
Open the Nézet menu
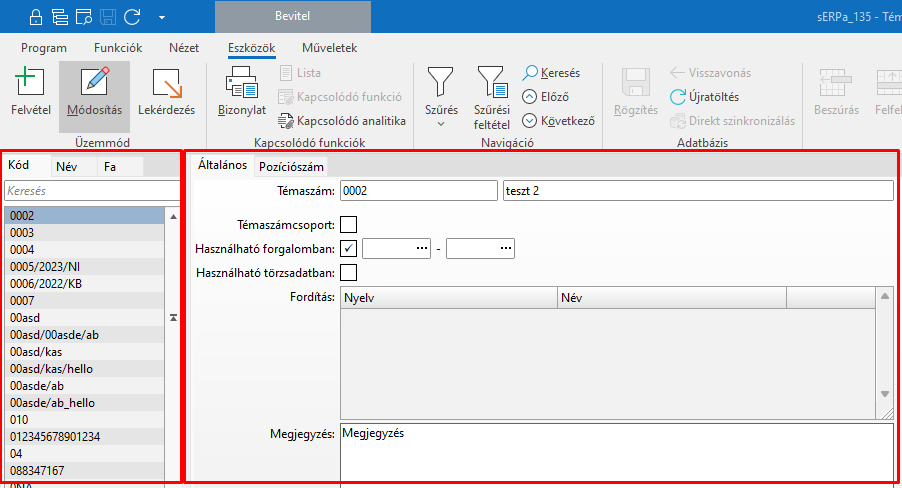pos(184,48)
